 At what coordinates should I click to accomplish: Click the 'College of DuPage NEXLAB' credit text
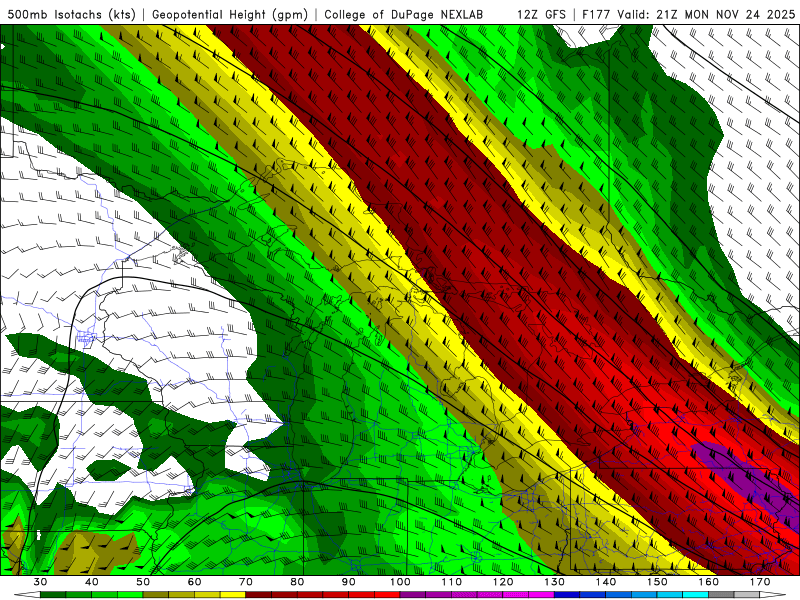click(x=404, y=14)
